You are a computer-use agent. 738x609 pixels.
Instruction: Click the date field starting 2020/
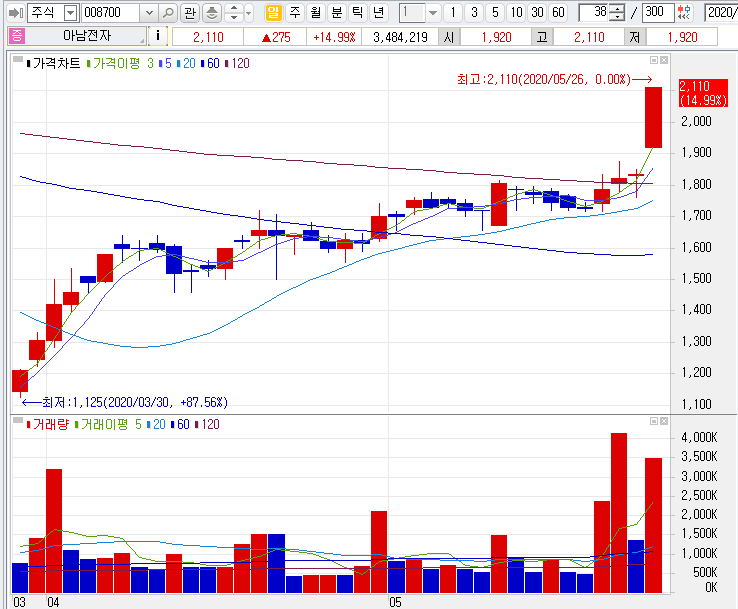[721, 13]
